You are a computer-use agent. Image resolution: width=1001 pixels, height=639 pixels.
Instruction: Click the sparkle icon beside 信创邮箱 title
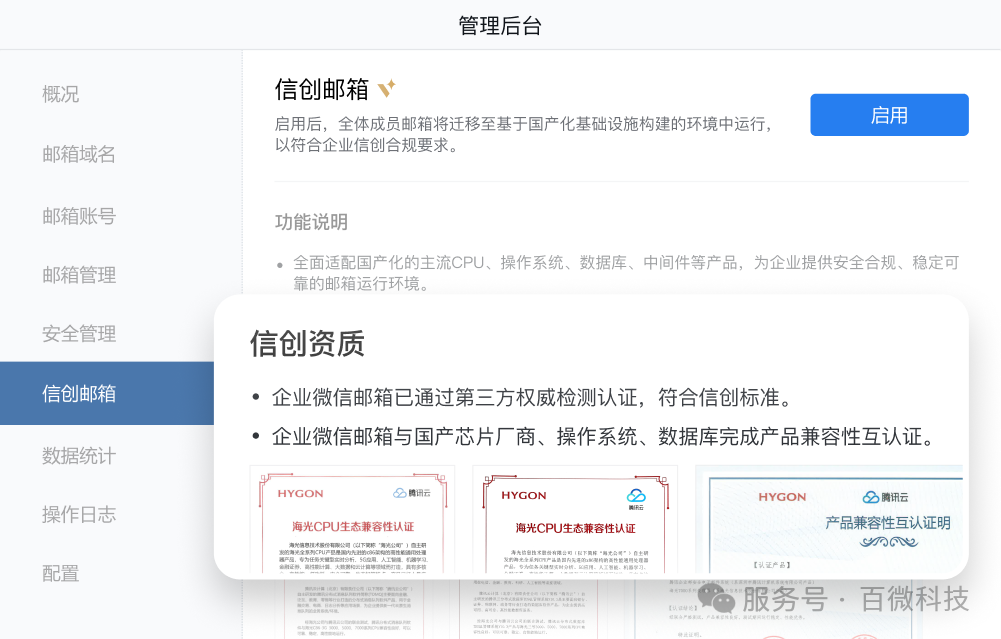click(x=386, y=87)
